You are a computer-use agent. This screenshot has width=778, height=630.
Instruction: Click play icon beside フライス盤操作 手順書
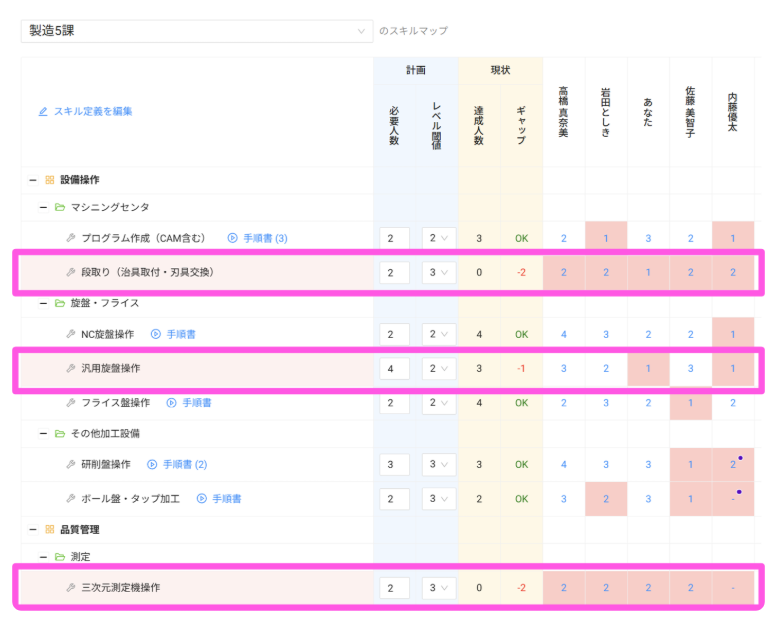171,403
